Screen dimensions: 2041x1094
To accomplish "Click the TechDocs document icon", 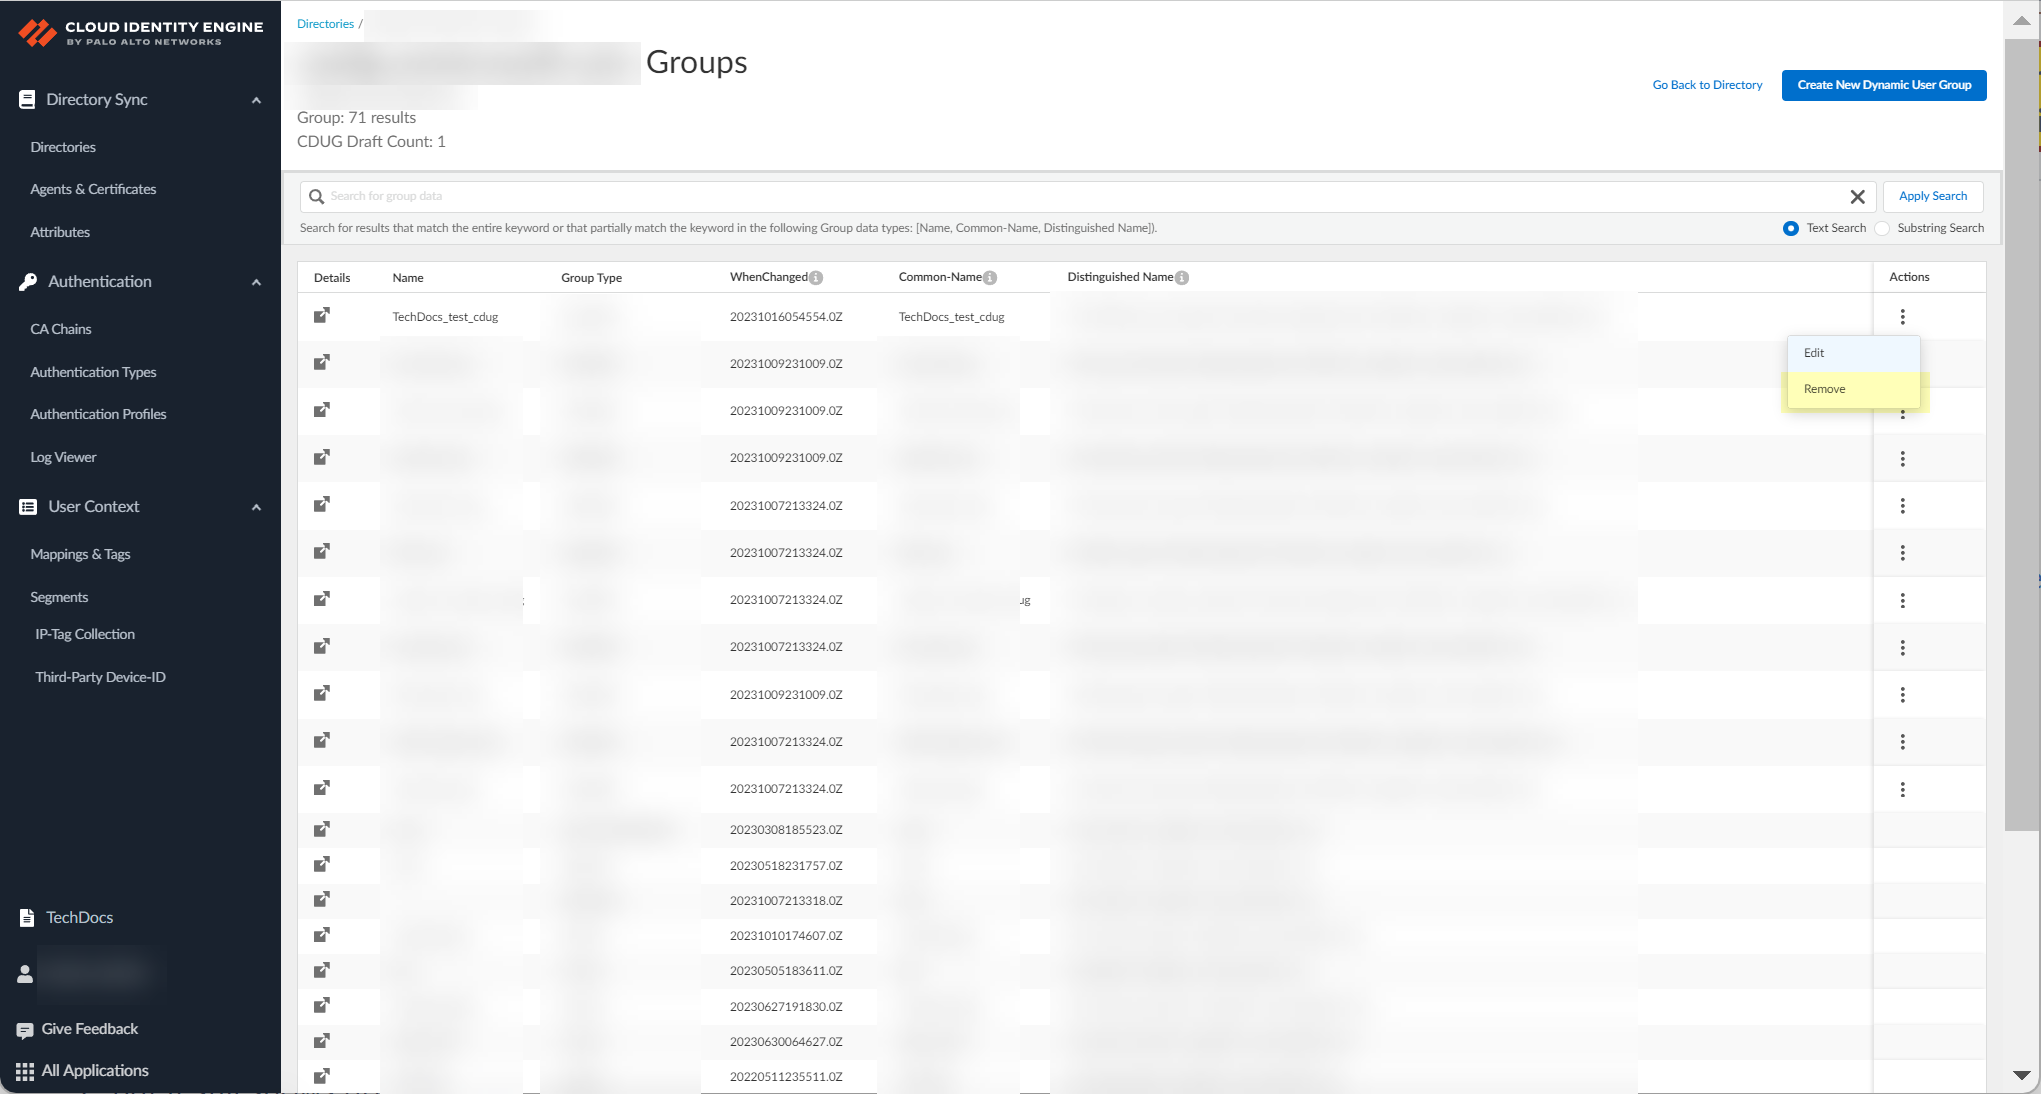I will [27, 918].
